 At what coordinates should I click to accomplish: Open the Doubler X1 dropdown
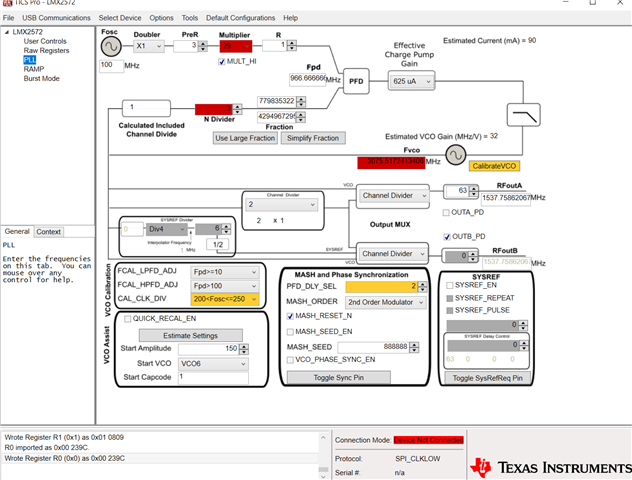coord(149,46)
